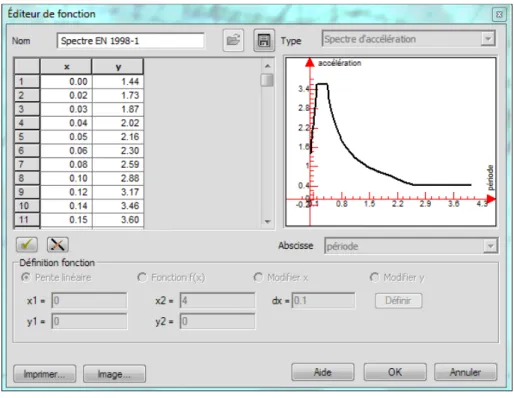This screenshot has height=398, width=514.
Task: Click the OK button
Action: tap(395, 372)
